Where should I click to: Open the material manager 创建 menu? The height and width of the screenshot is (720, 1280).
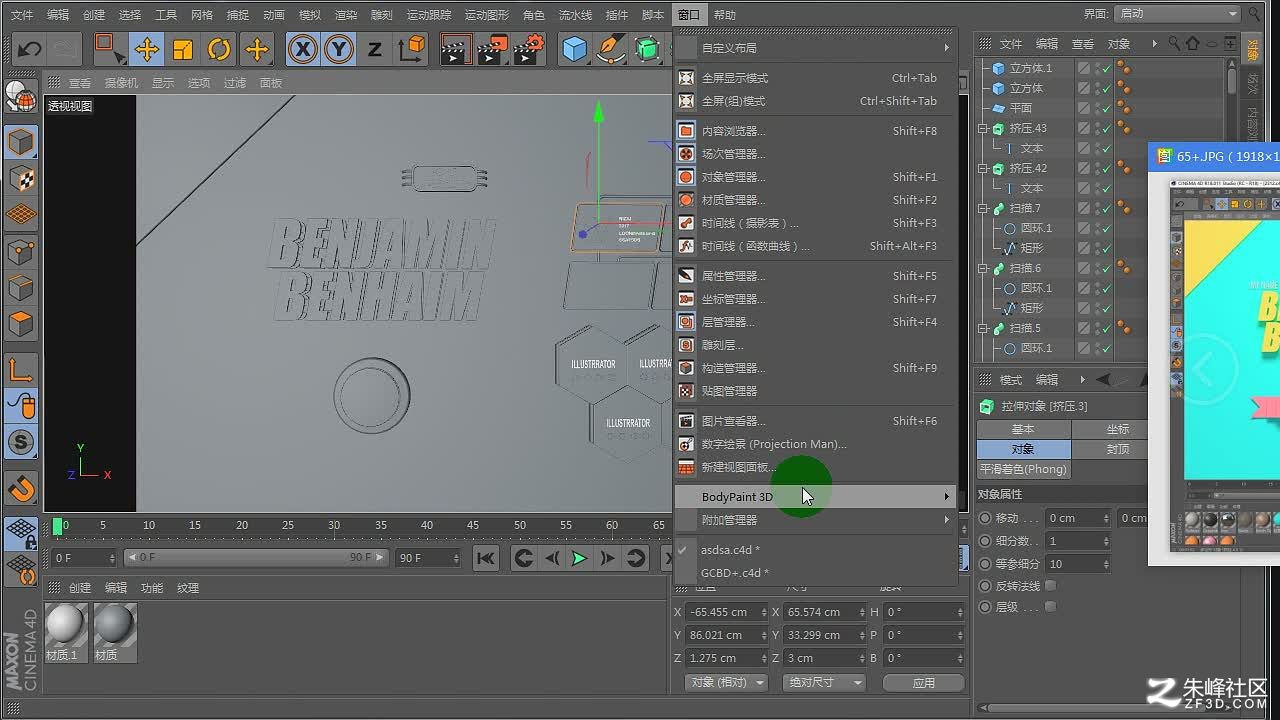80,588
